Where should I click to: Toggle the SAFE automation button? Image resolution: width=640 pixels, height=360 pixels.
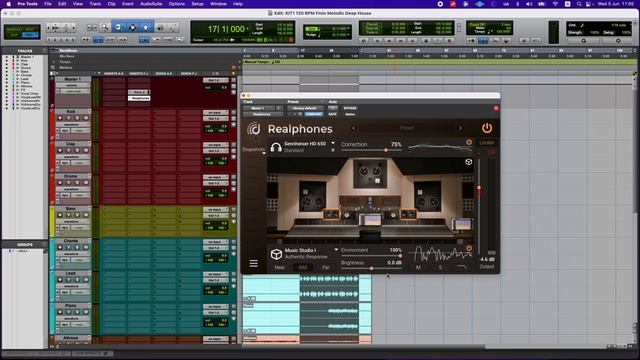pyautogui.click(x=333, y=114)
